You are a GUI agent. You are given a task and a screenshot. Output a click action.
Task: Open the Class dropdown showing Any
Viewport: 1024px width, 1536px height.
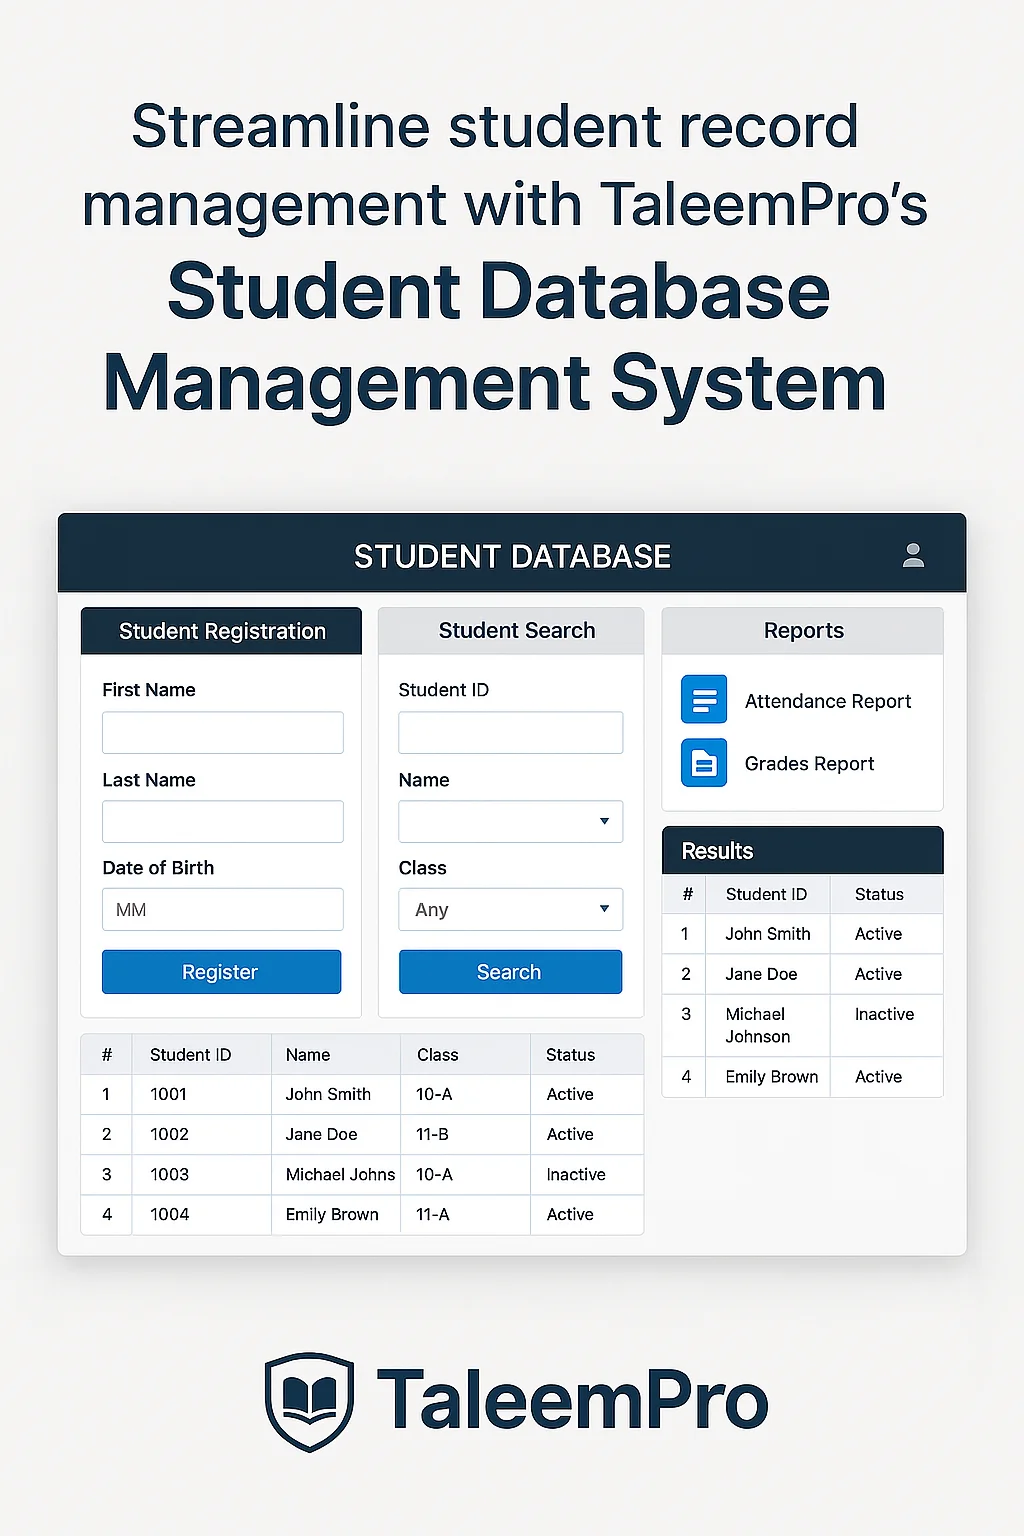click(x=510, y=909)
